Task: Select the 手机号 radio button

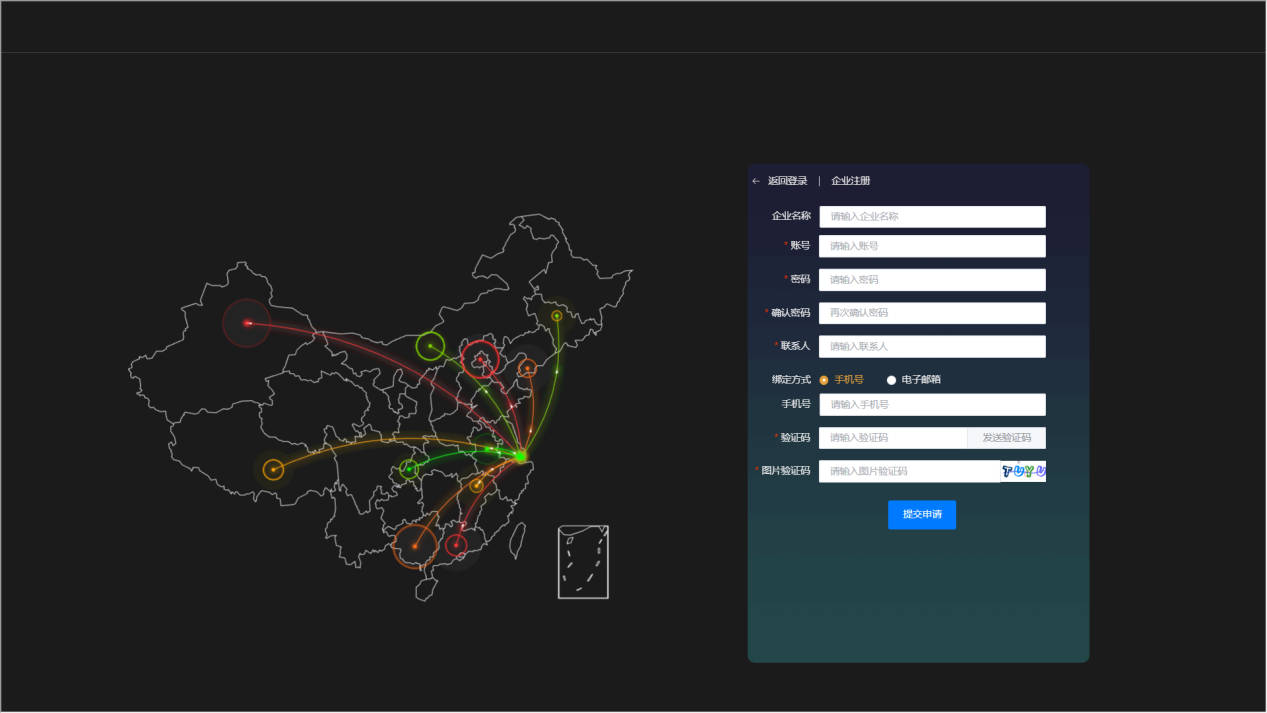Action: [824, 380]
